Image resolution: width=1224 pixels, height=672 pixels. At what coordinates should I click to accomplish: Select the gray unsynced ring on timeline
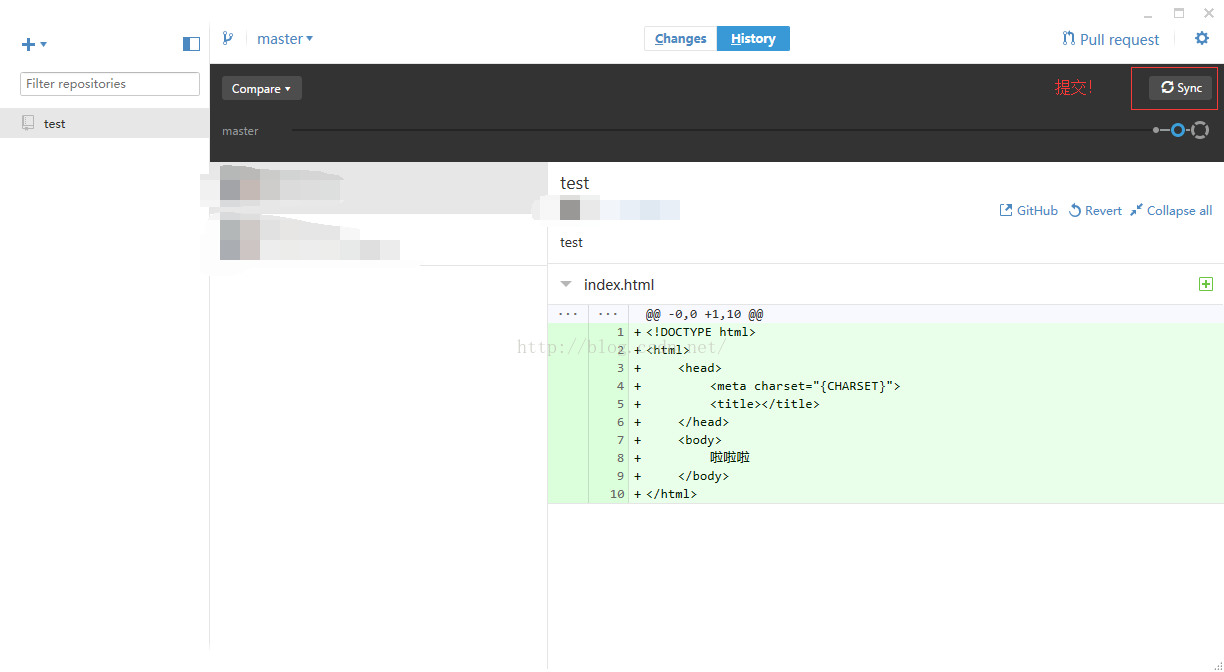tap(1200, 130)
